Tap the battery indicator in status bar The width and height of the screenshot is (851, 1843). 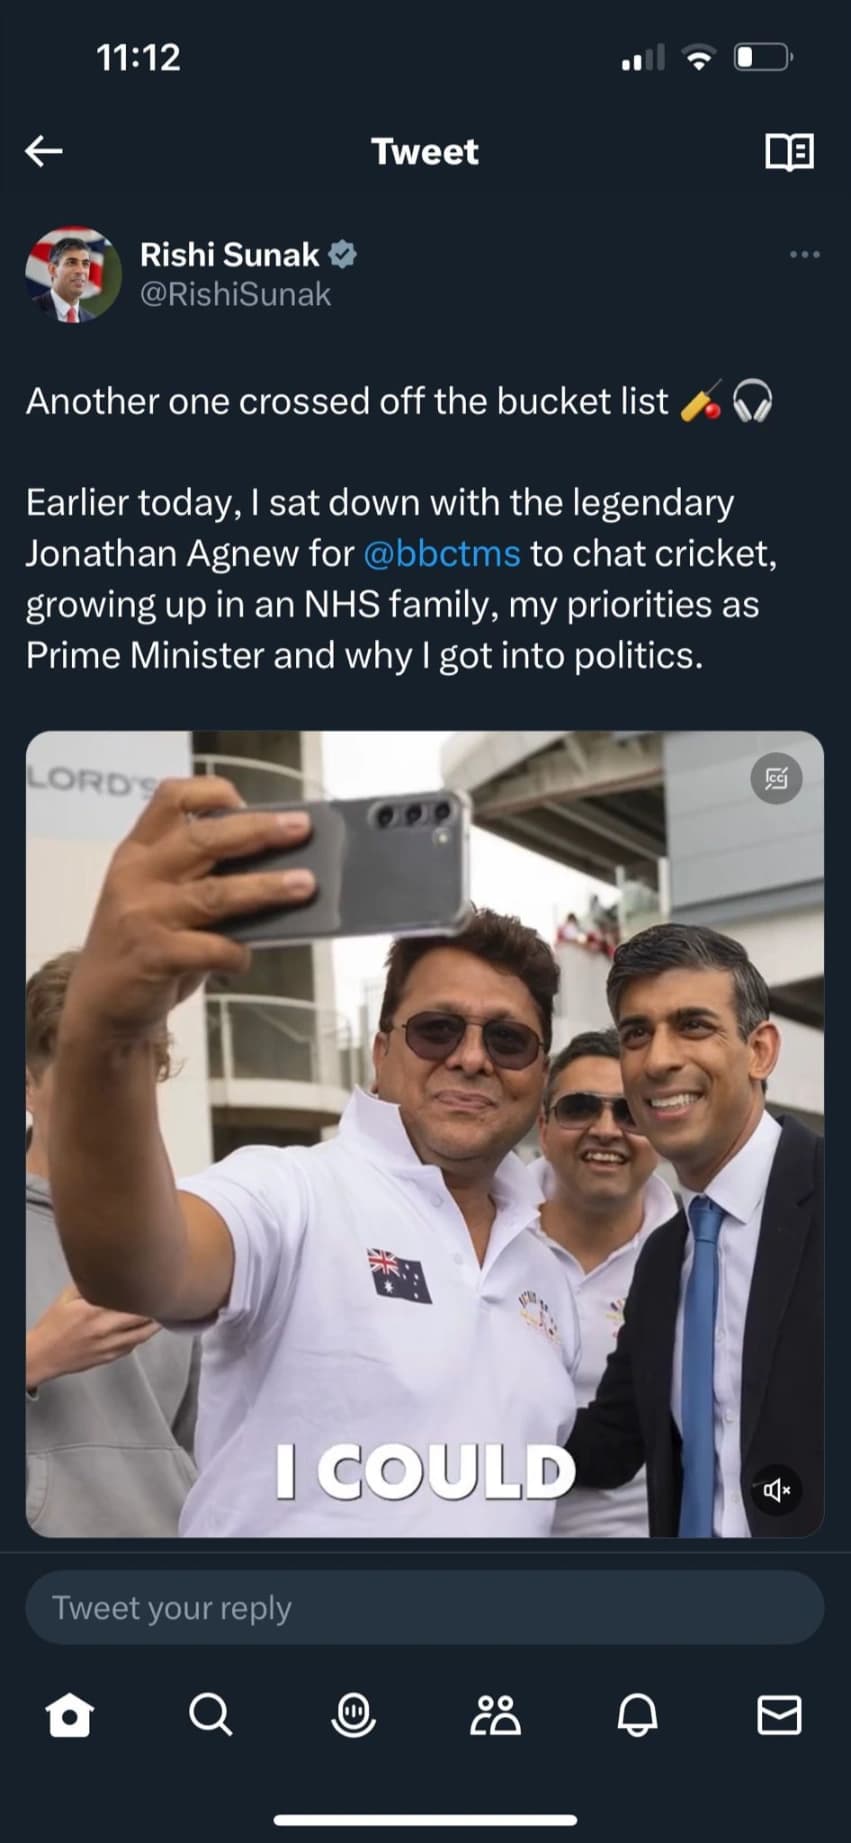763,58
